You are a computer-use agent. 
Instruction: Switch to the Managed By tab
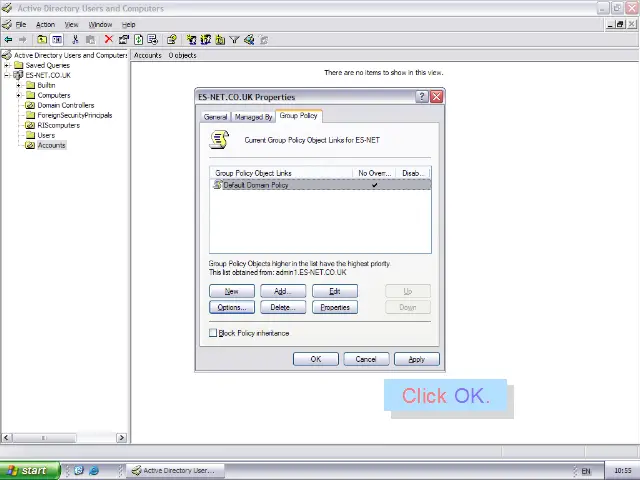pos(253,117)
